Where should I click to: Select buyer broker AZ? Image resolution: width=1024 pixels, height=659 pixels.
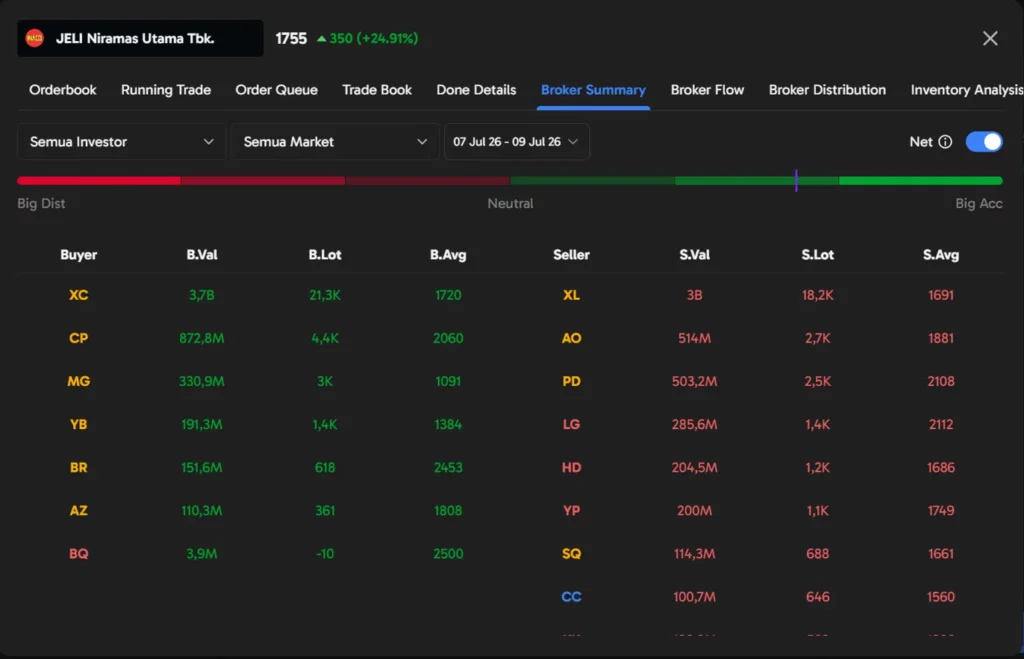(78, 511)
